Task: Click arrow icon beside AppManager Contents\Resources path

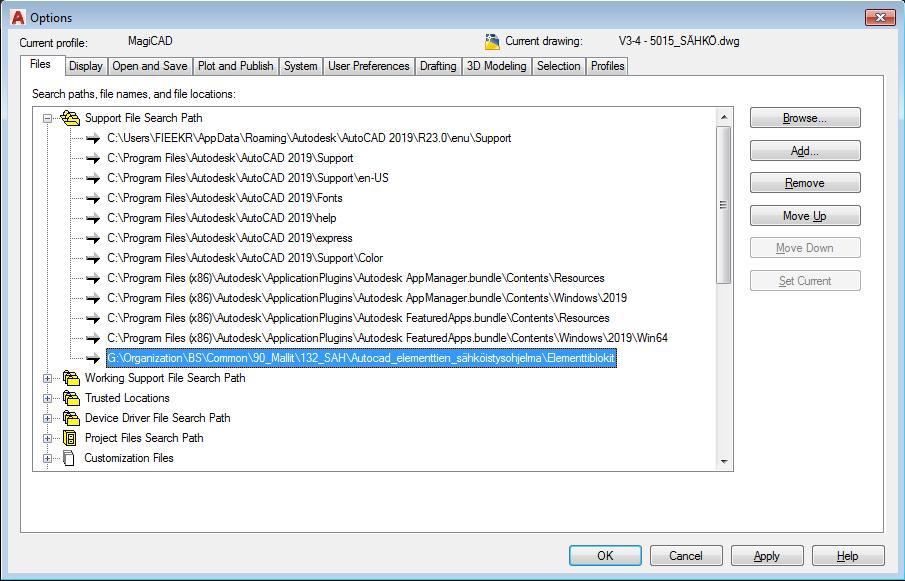Action: click(93, 278)
